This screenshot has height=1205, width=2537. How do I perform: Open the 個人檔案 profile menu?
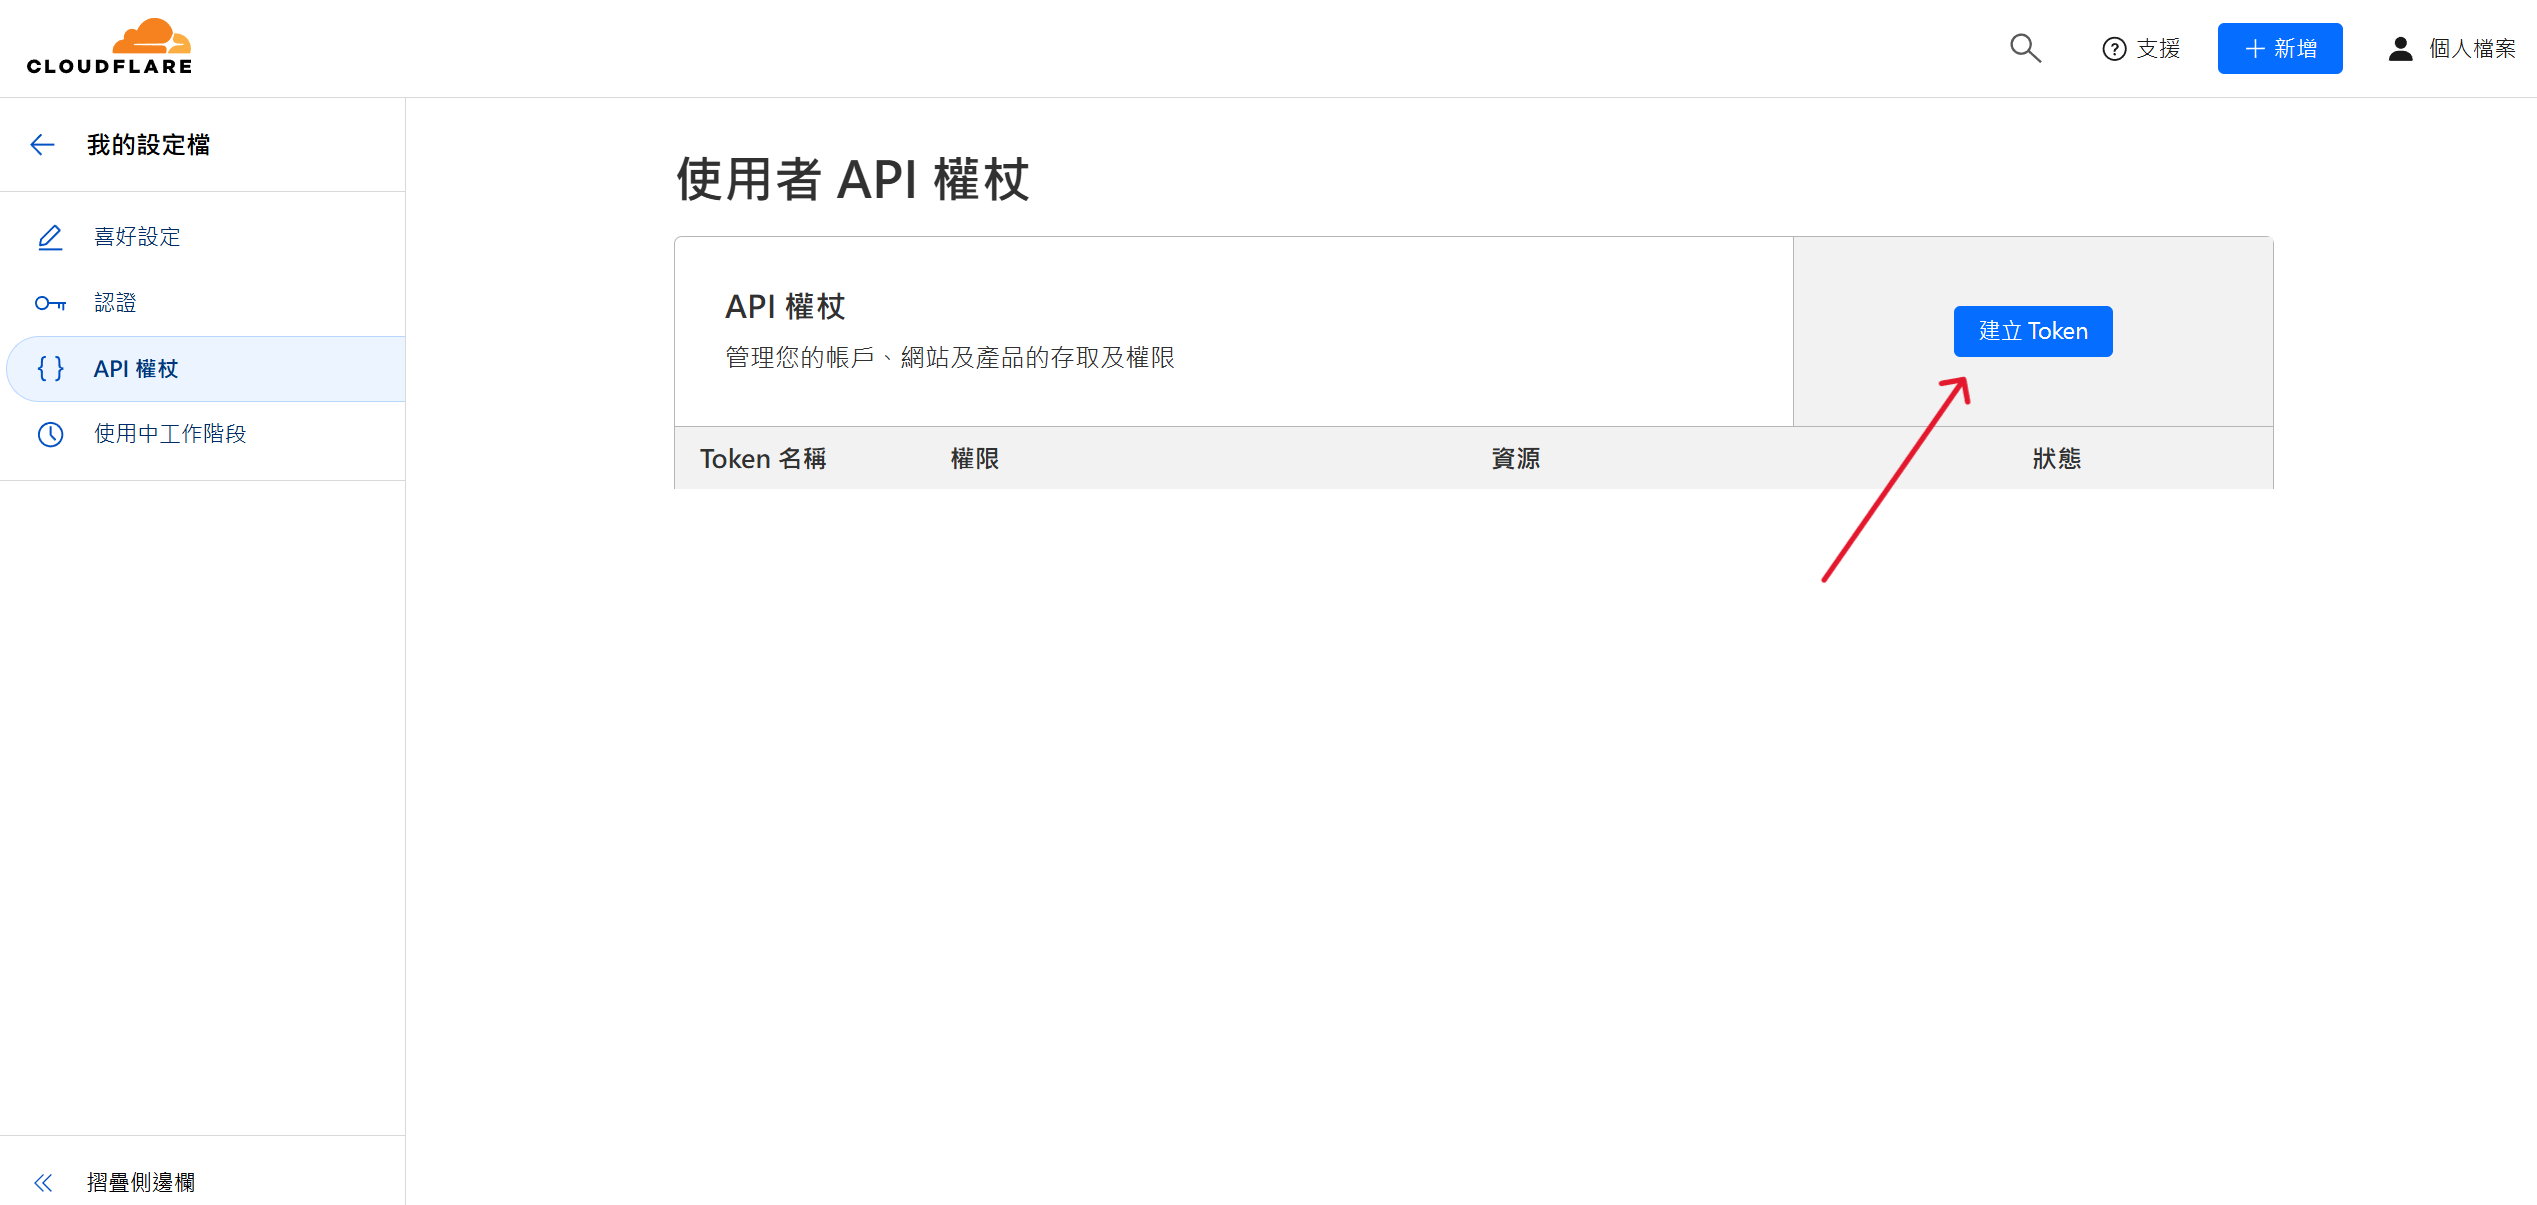point(2451,49)
